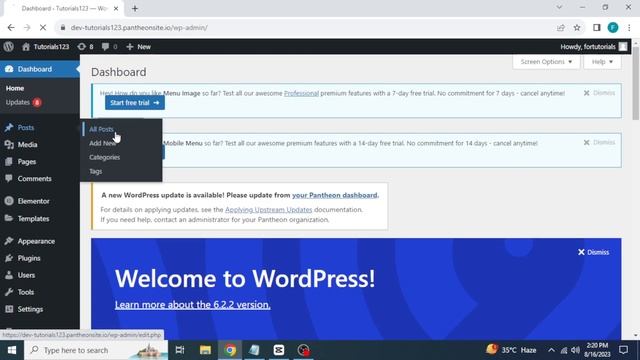
Task: Open the 8 pending updates icon
Action: pyautogui.click(x=82, y=47)
